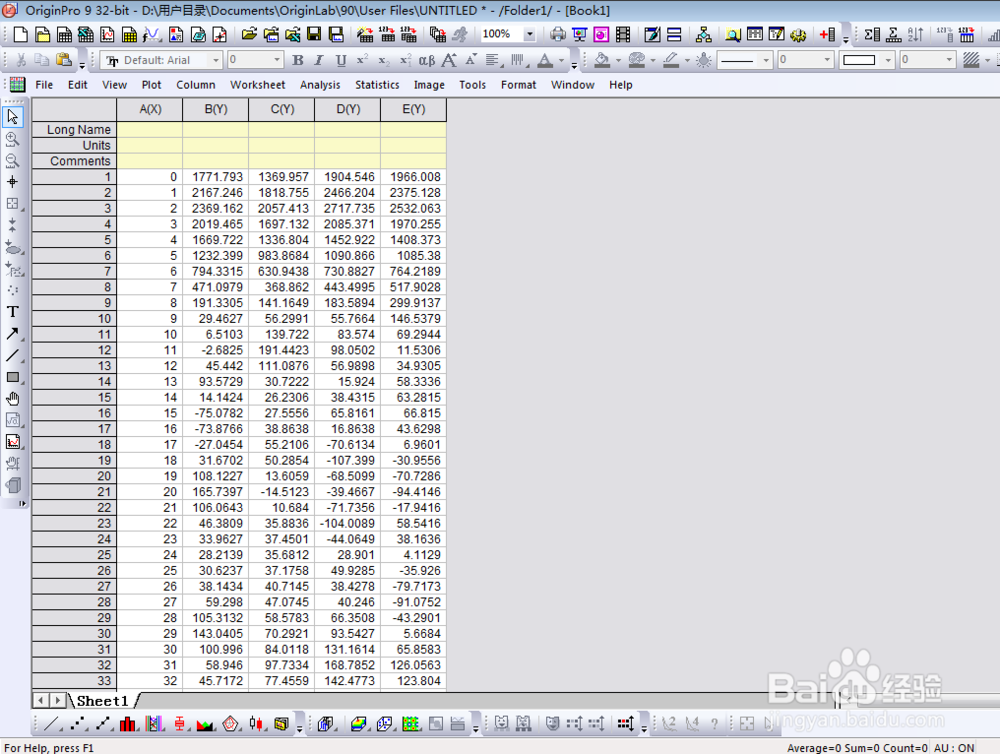Click the fill color bucket swatch
Image resolution: width=1000 pixels, height=754 pixels.
click(601, 60)
